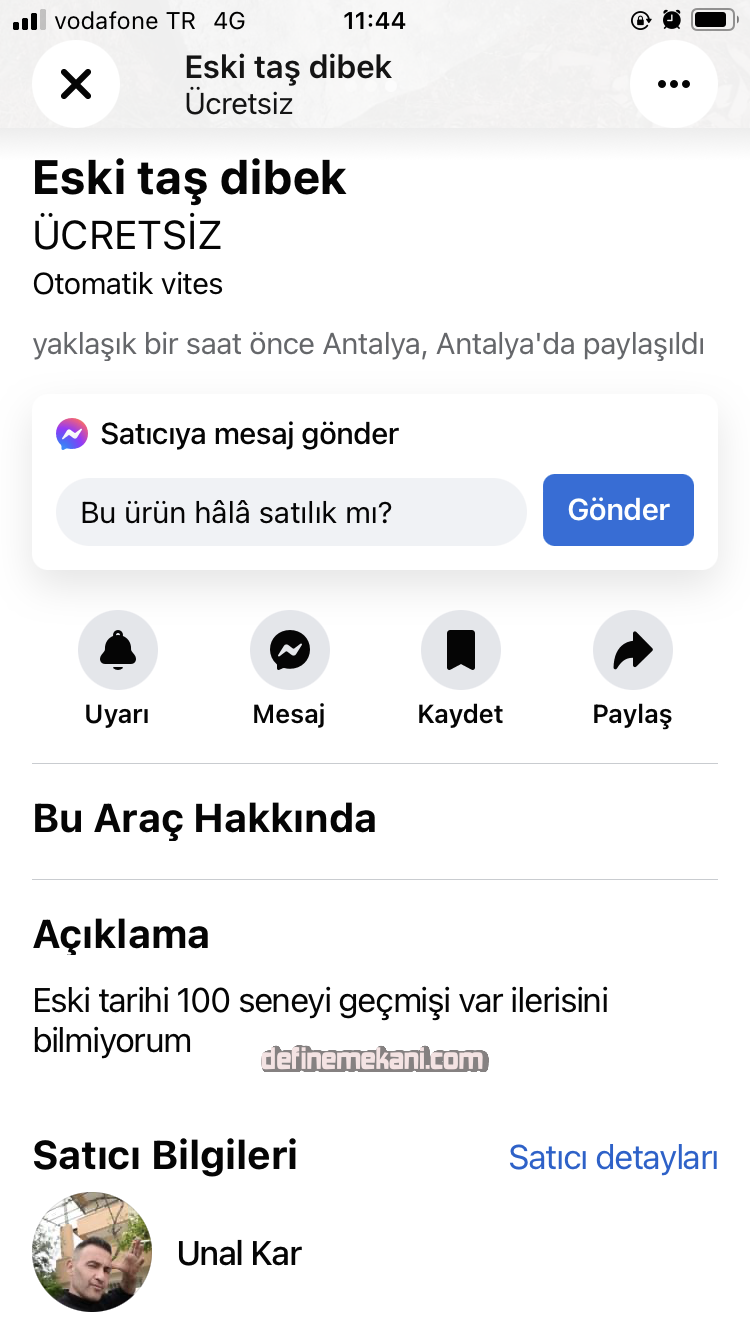This screenshot has width=750, height=1334.
Task: Share listing using Paylaş arrow icon
Action: (x=632, y=651)
